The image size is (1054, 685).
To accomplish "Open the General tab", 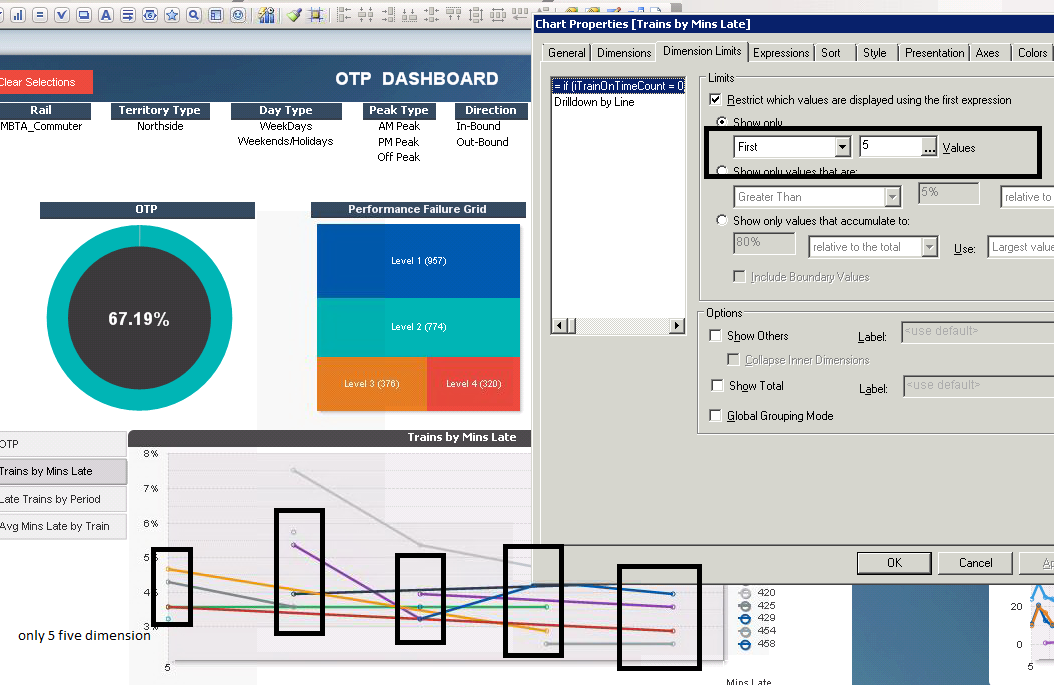I will 567,52.
